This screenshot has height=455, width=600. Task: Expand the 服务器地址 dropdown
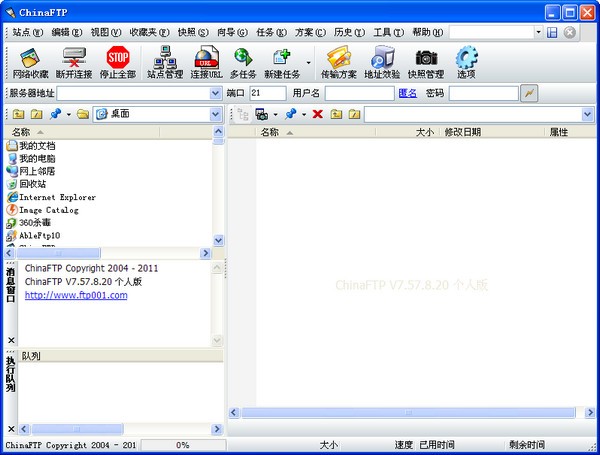[215, 93]
